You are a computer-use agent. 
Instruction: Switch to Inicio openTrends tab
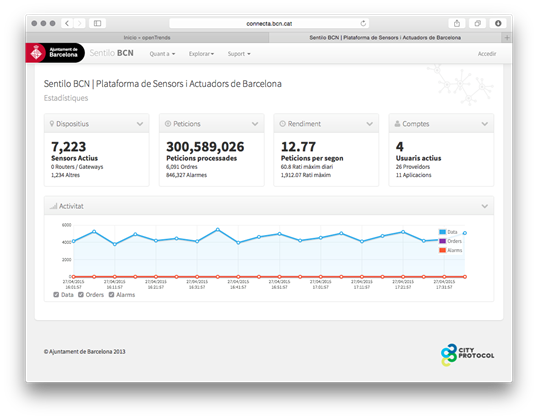pyautogui.click(x=147, y=38)
